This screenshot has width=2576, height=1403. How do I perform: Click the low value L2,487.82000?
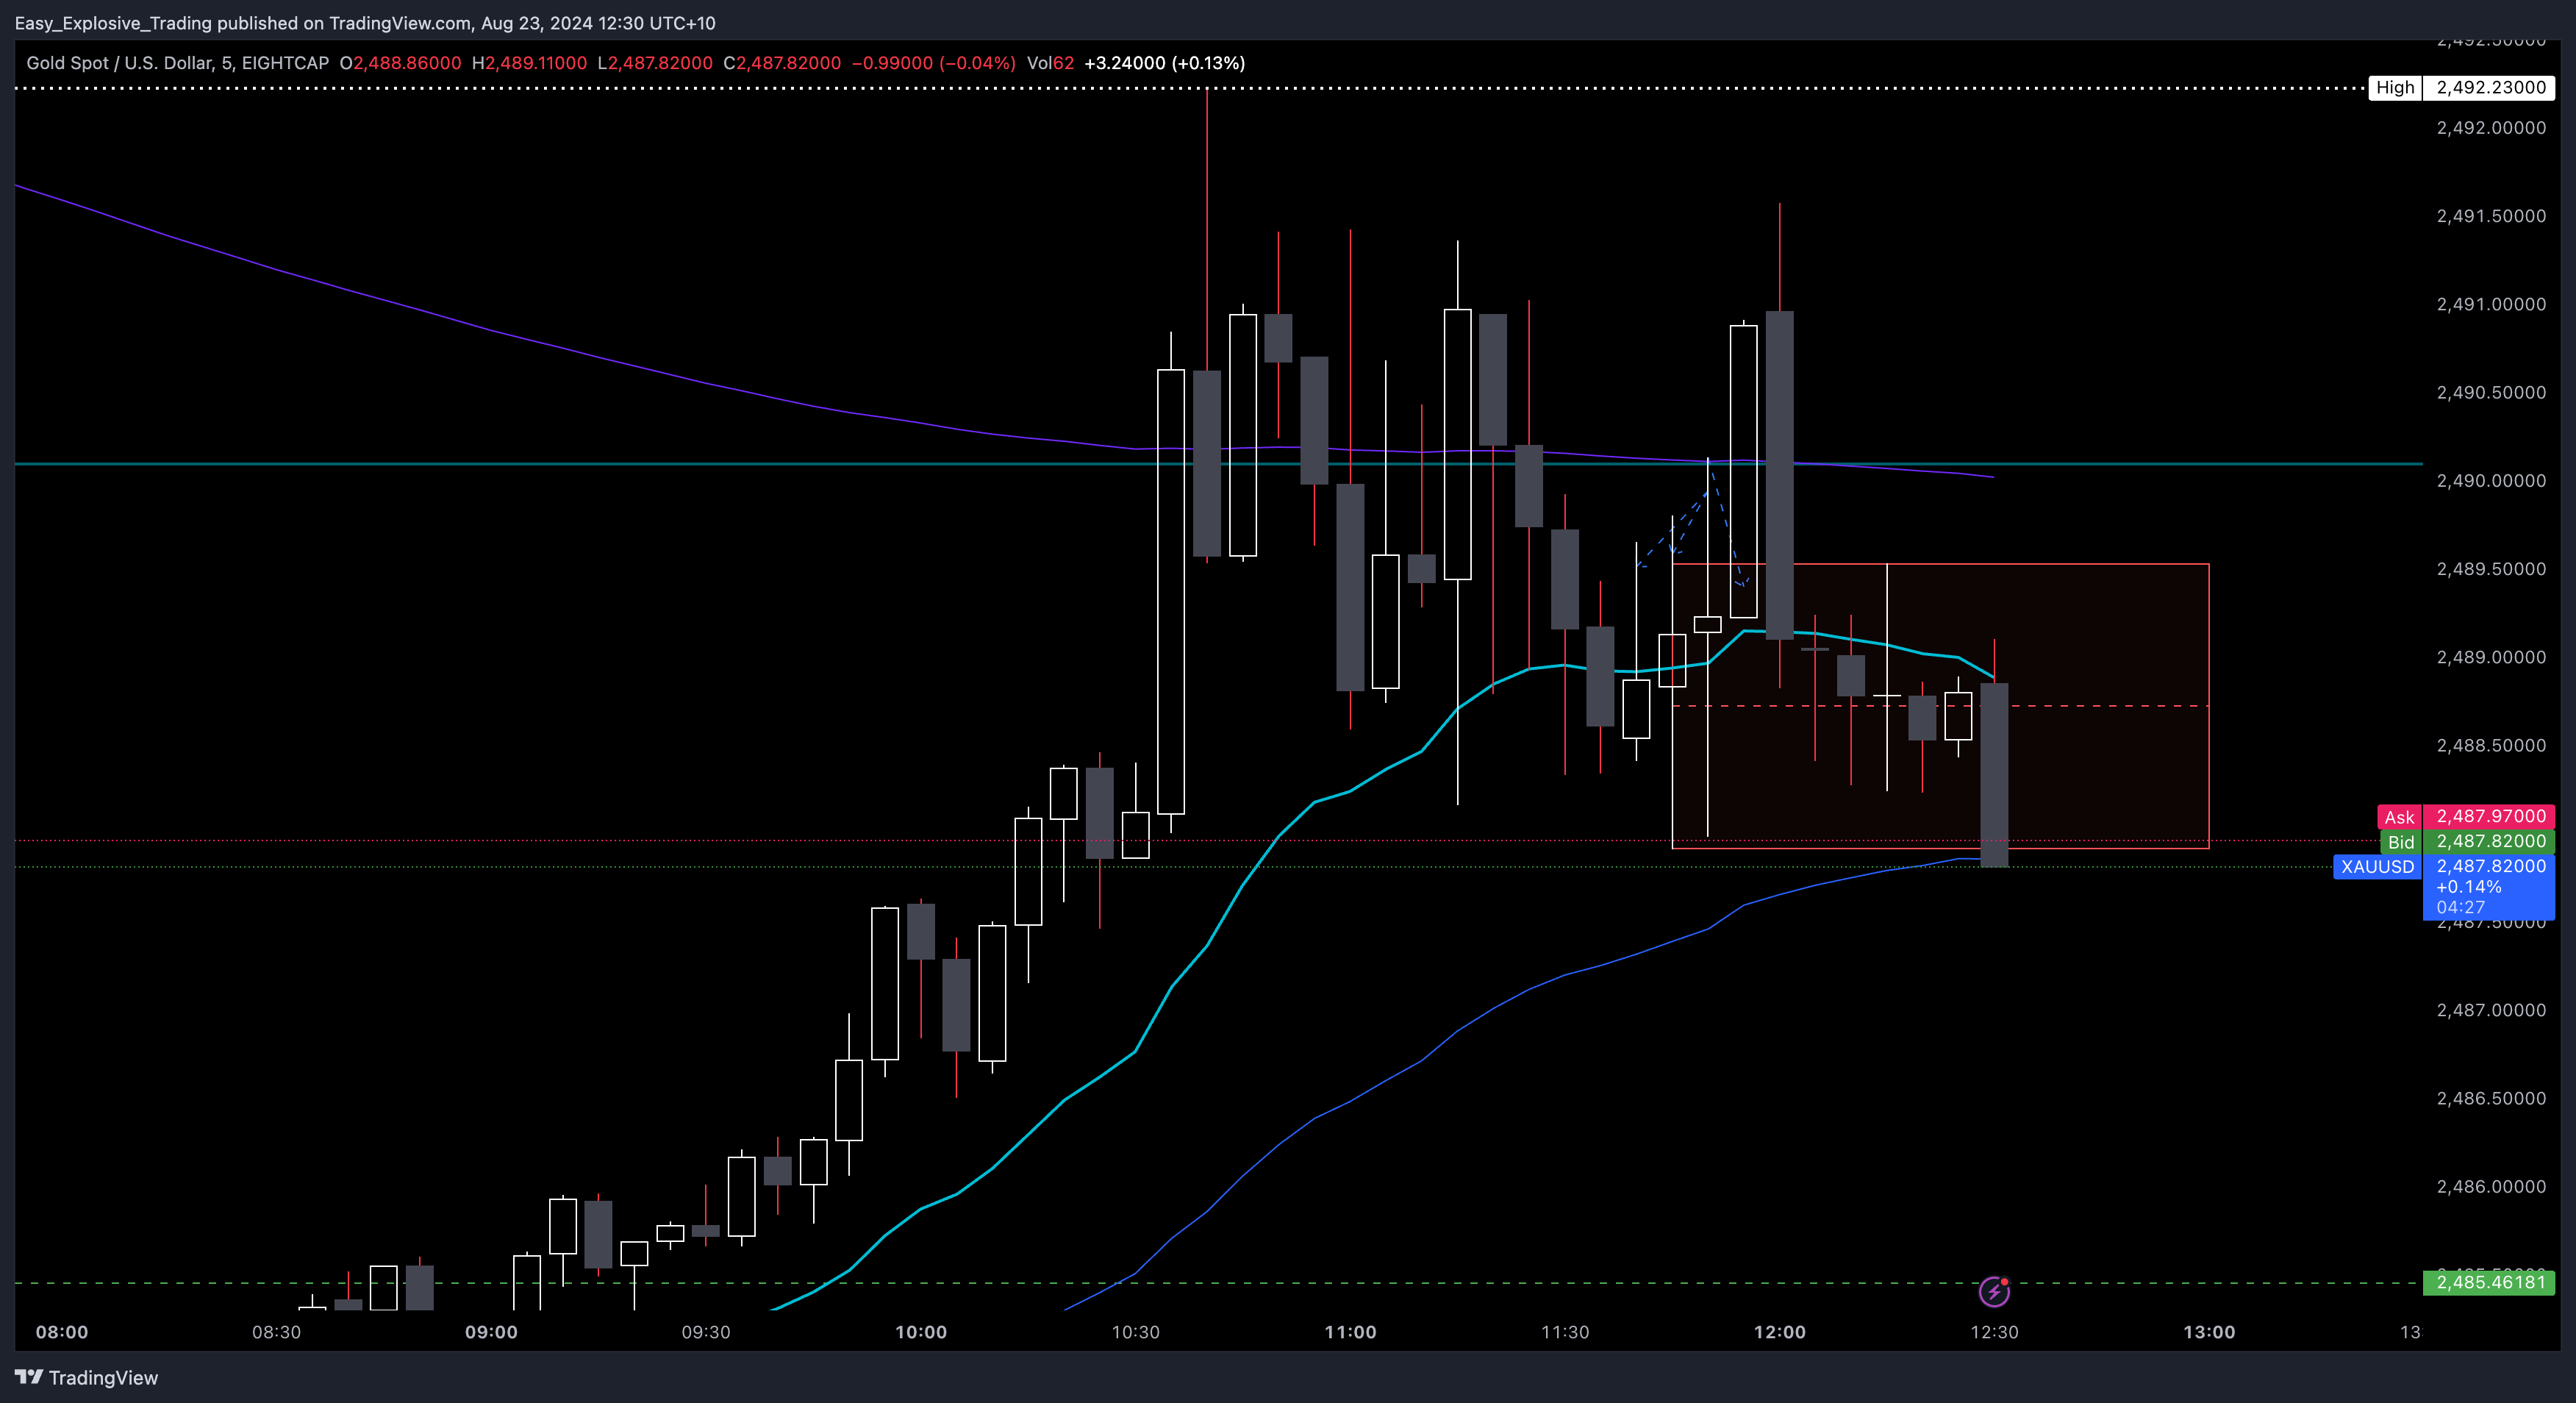pos(655,63)
